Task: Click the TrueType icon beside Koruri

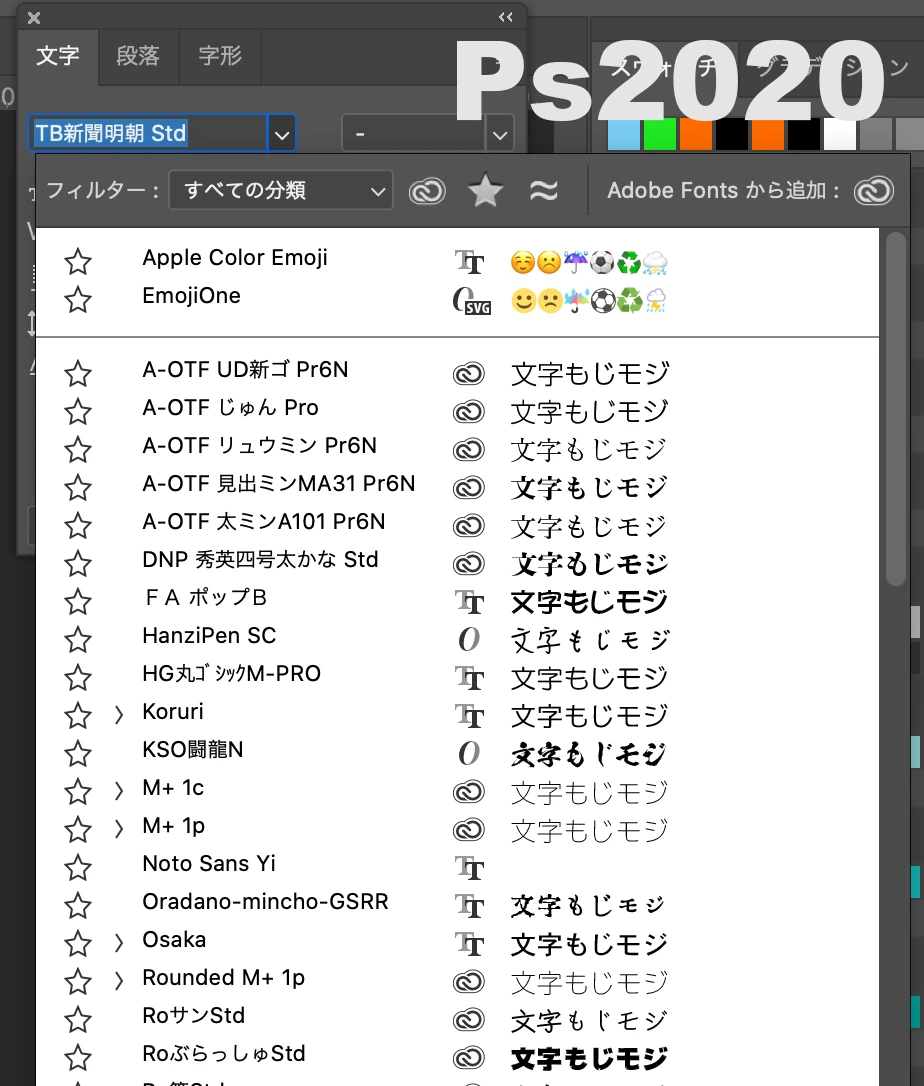Action: [470, 716]
